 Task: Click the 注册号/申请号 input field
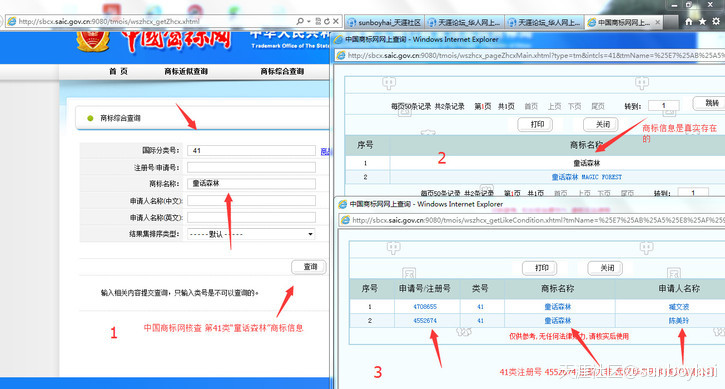(251, 167)
